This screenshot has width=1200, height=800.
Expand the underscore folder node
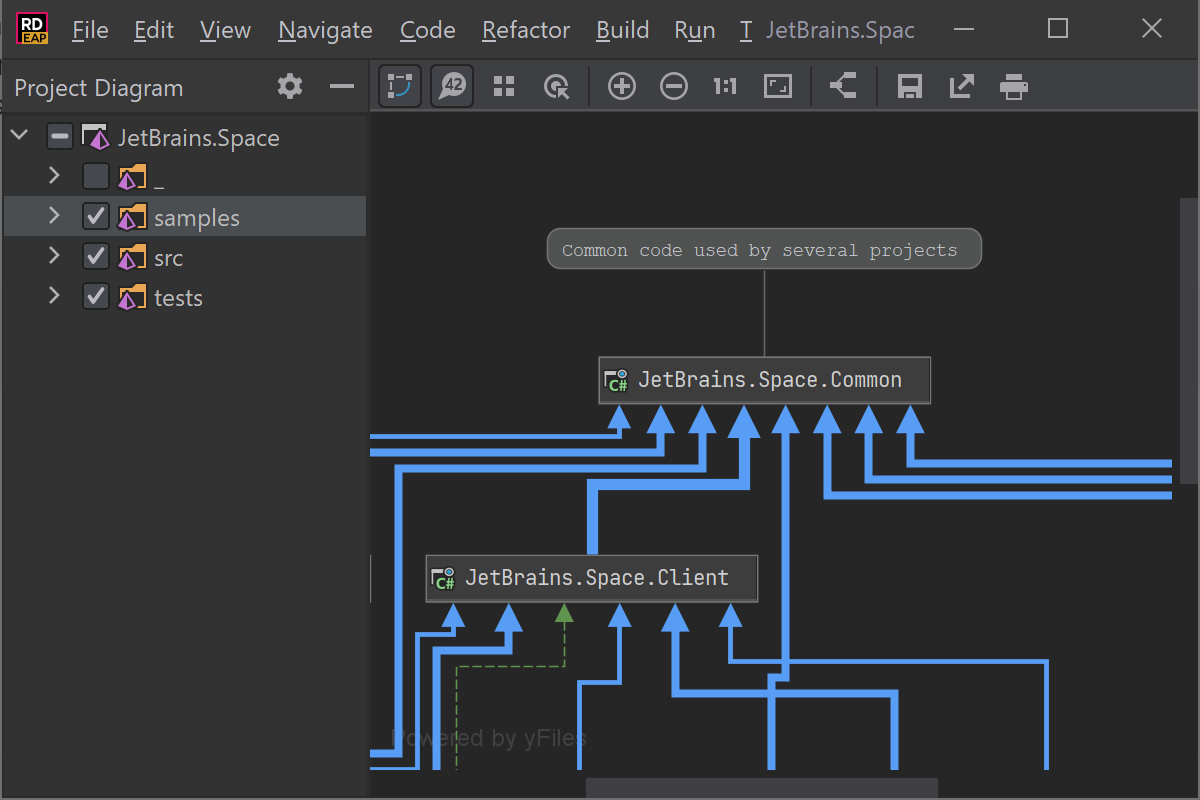[54, 175]
